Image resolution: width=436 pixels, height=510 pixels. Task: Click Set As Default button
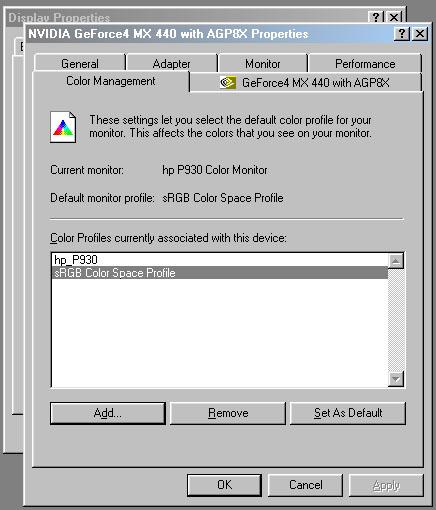pyautogui.click(x=348, y=413)
